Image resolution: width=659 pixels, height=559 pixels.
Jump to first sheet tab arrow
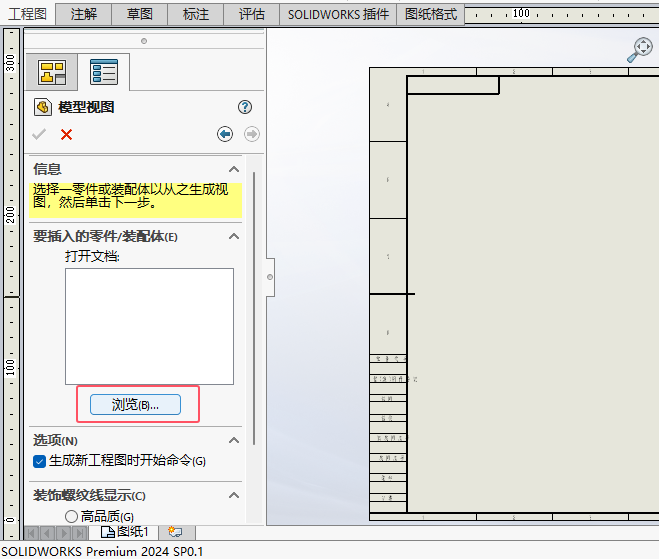[31, 533]
